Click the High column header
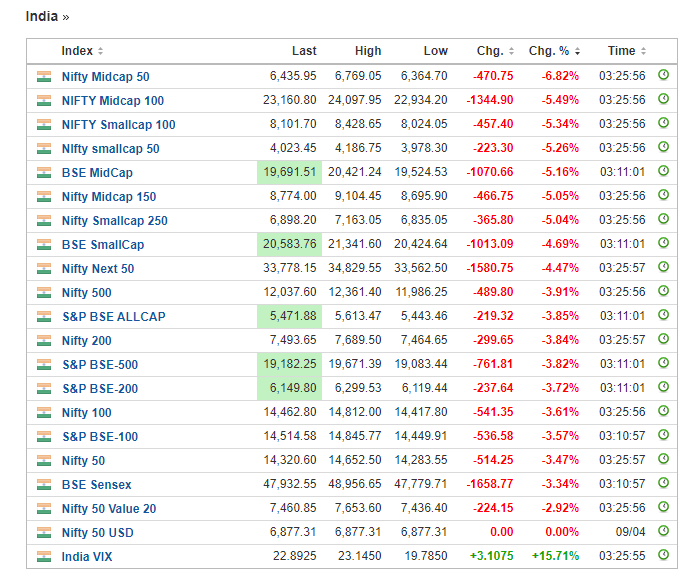 pyautogui.click(x=368, y=51)
